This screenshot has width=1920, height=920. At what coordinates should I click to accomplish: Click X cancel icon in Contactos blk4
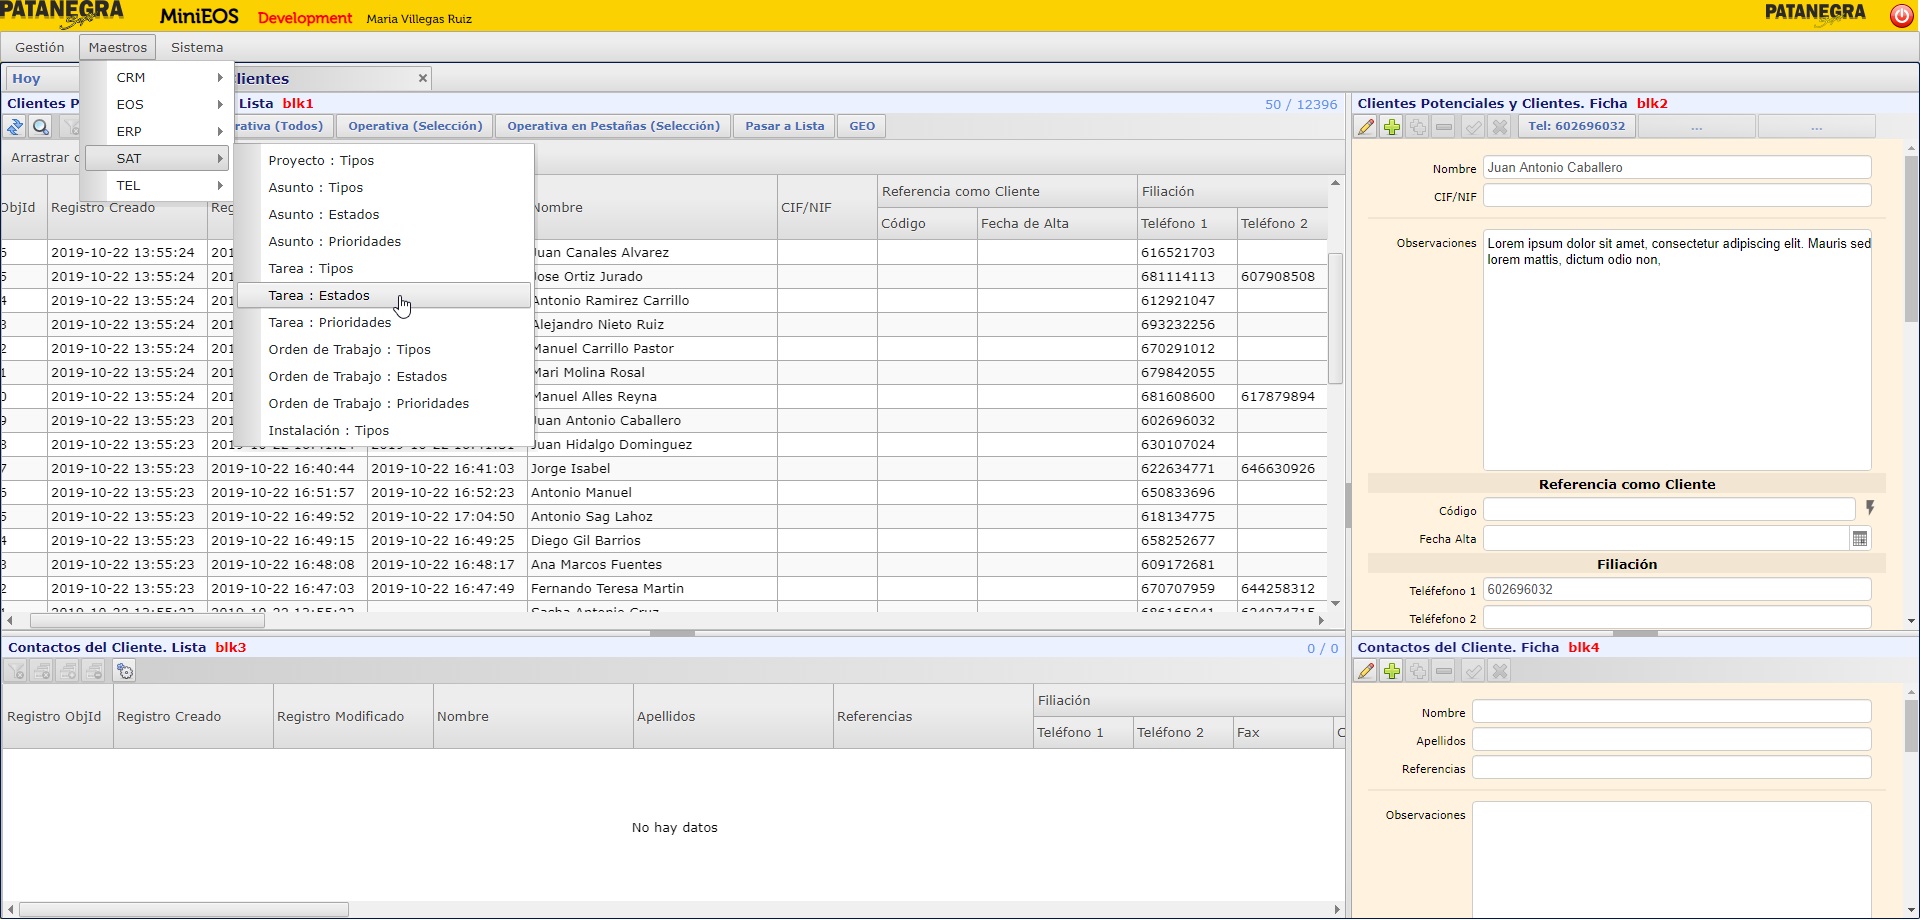click(1499, 671)
